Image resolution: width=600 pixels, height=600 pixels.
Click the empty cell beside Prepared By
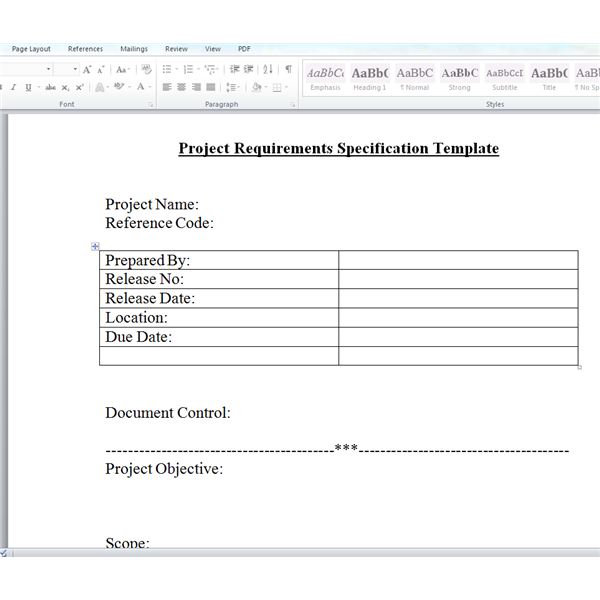[x=458, y=260]
